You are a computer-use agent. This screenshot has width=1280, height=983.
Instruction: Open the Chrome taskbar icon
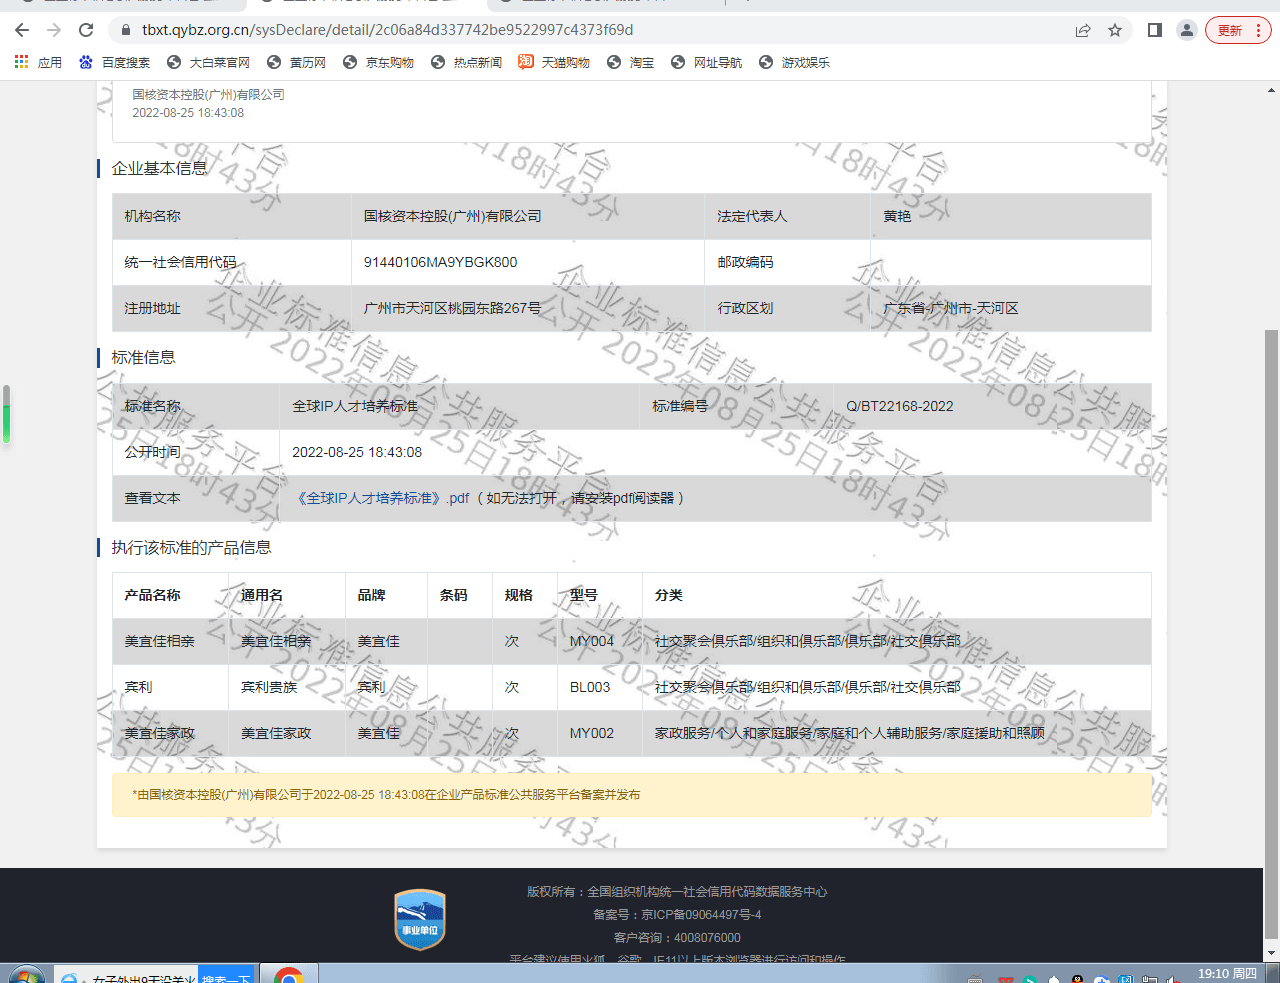[289, 975]
